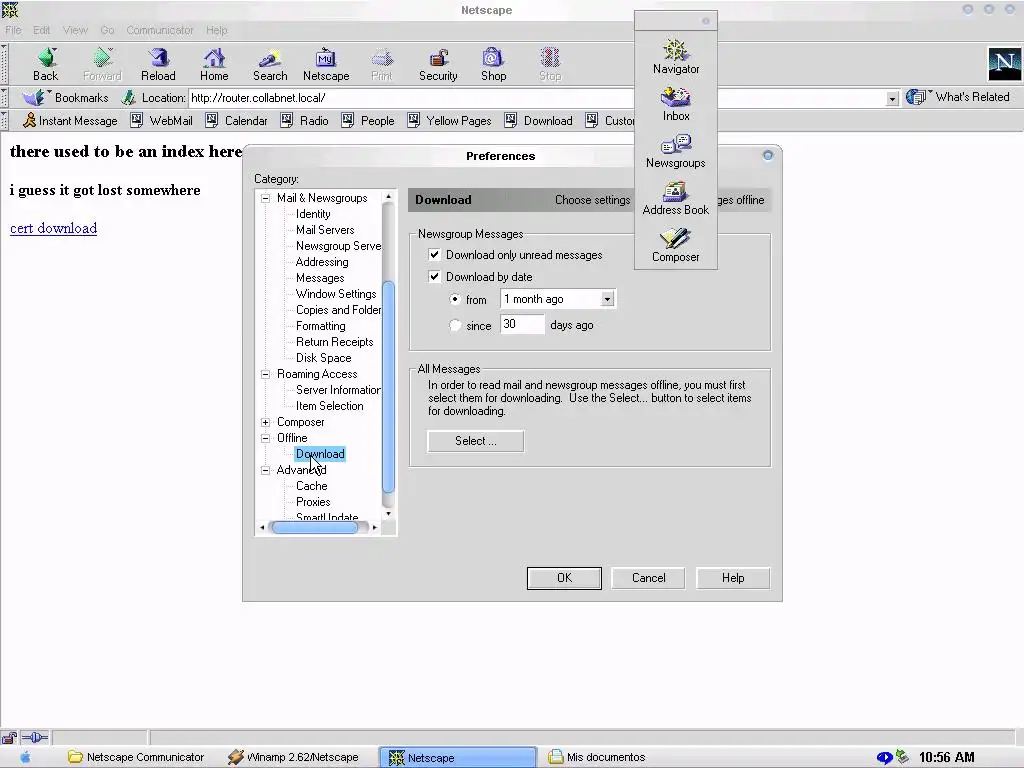Click the Location URL field
The height and width of the screenshot is (768, 1024).
pos(537,98)
